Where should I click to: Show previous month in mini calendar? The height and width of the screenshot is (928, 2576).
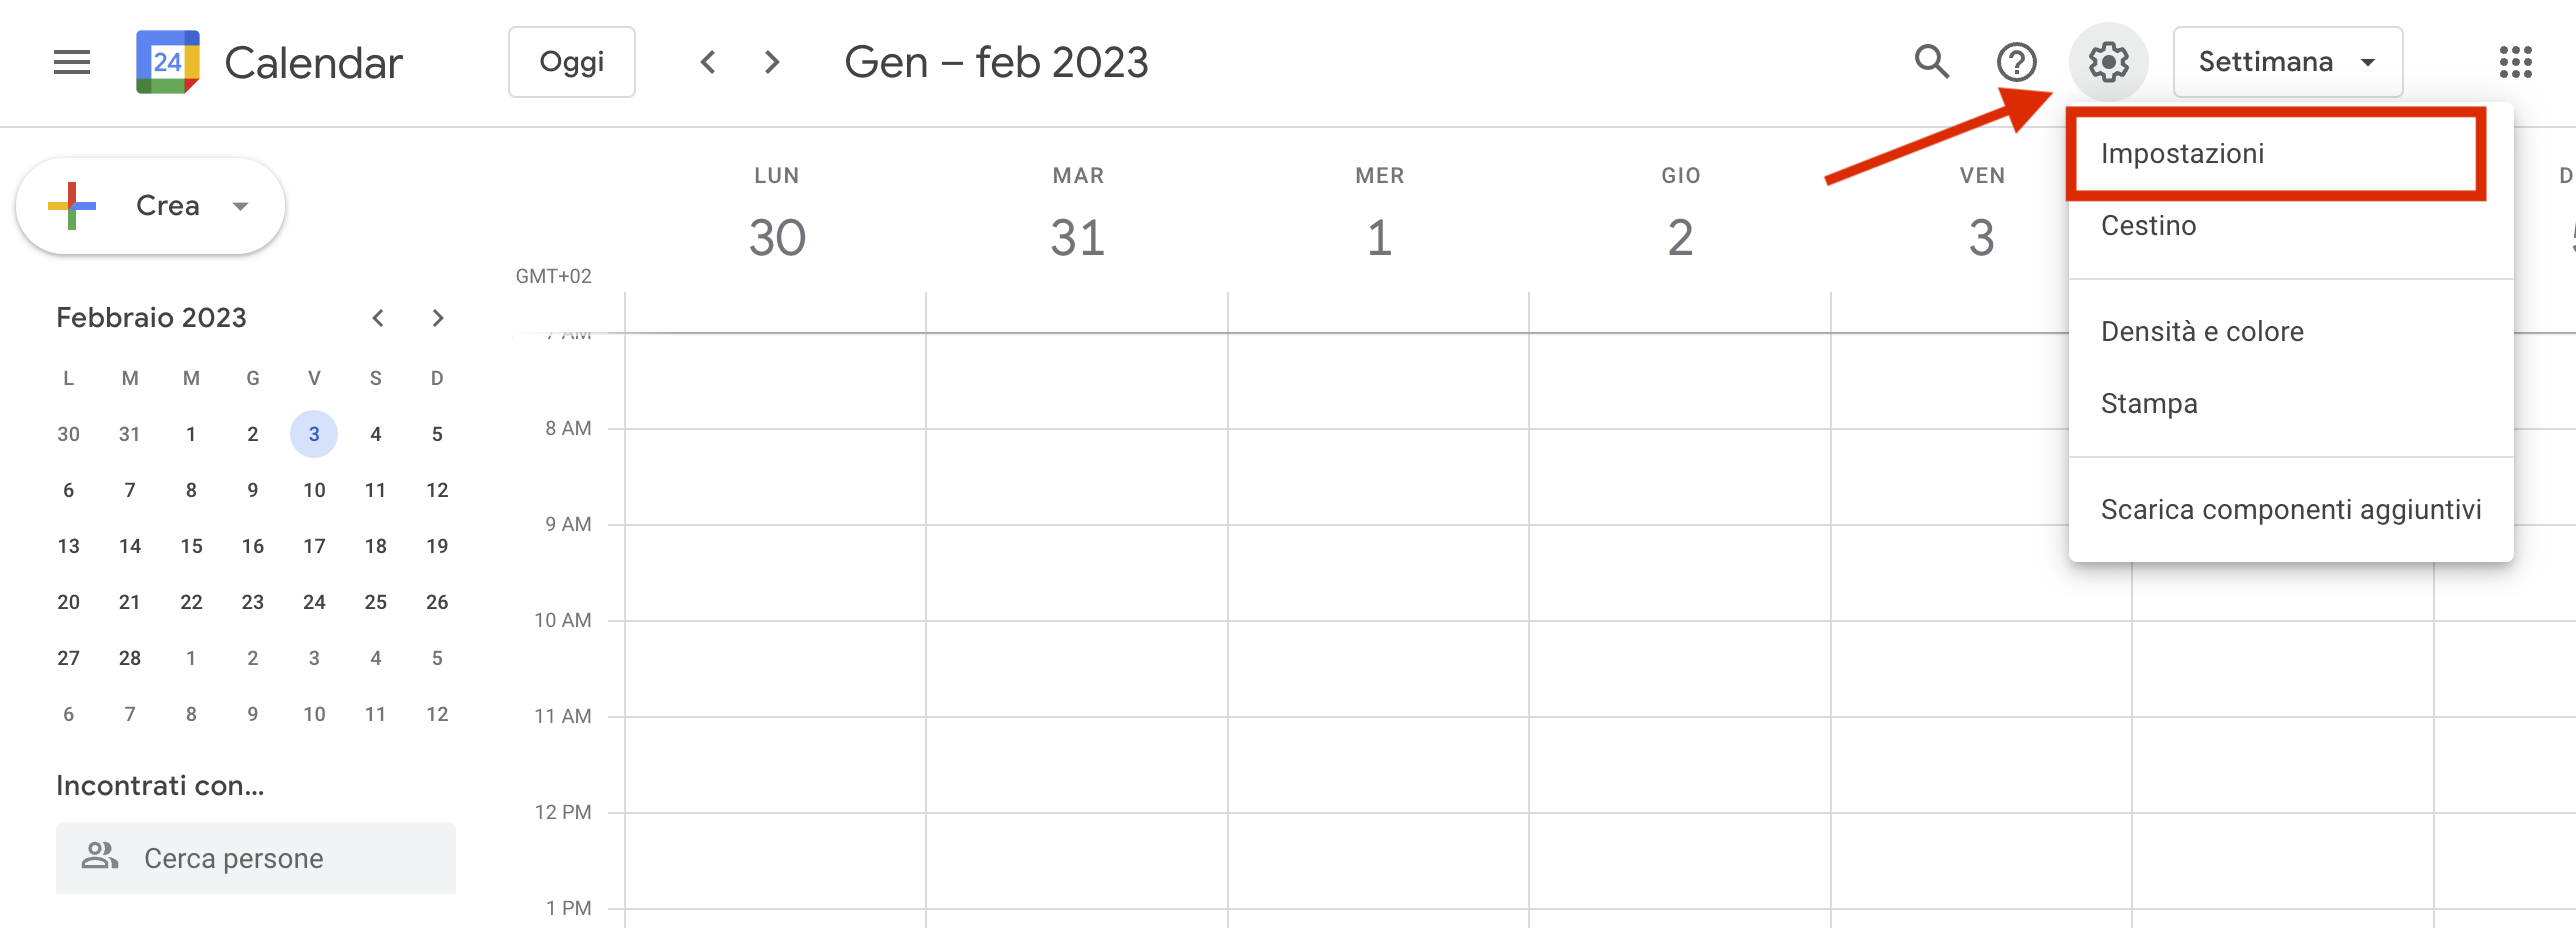click(378, 318)
